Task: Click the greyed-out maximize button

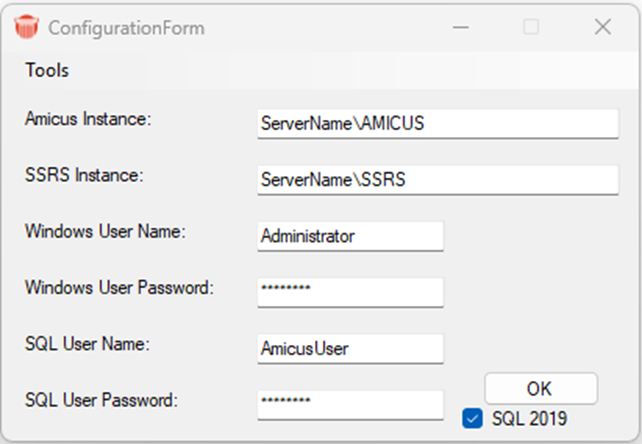Action: point(531,27)
